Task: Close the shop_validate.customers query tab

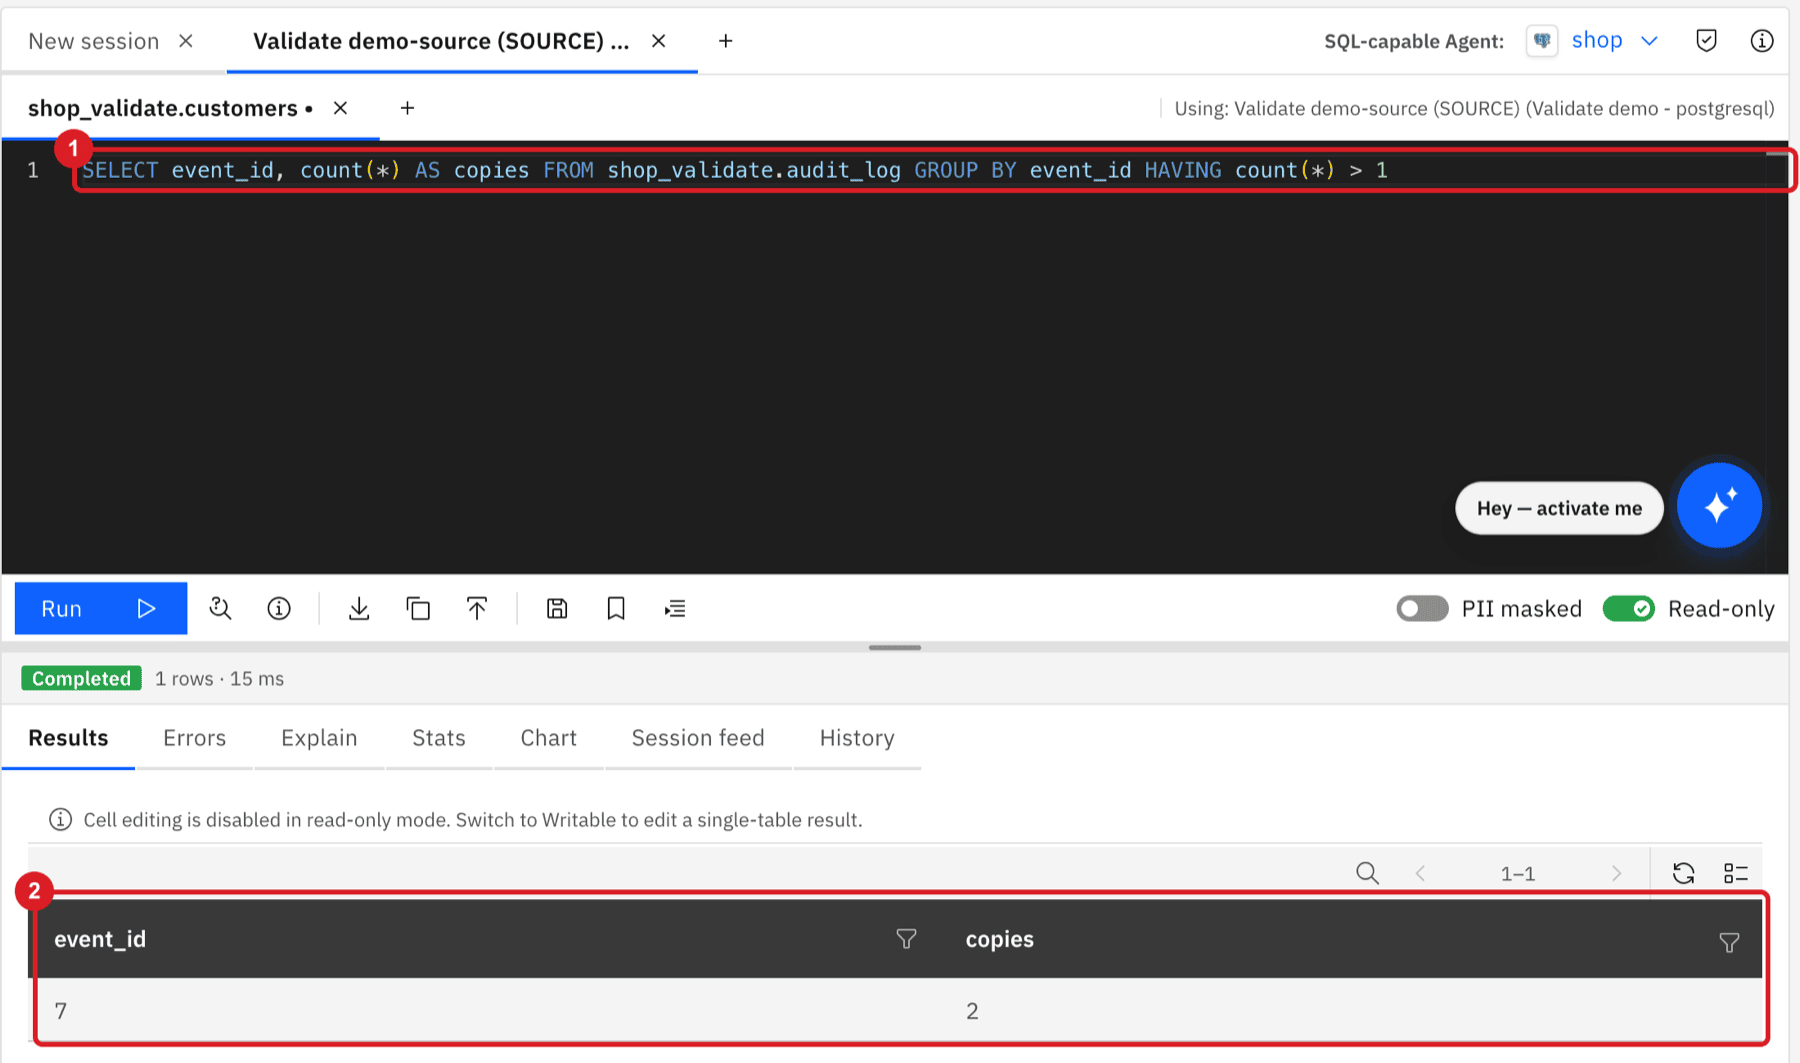Action: 340,108
